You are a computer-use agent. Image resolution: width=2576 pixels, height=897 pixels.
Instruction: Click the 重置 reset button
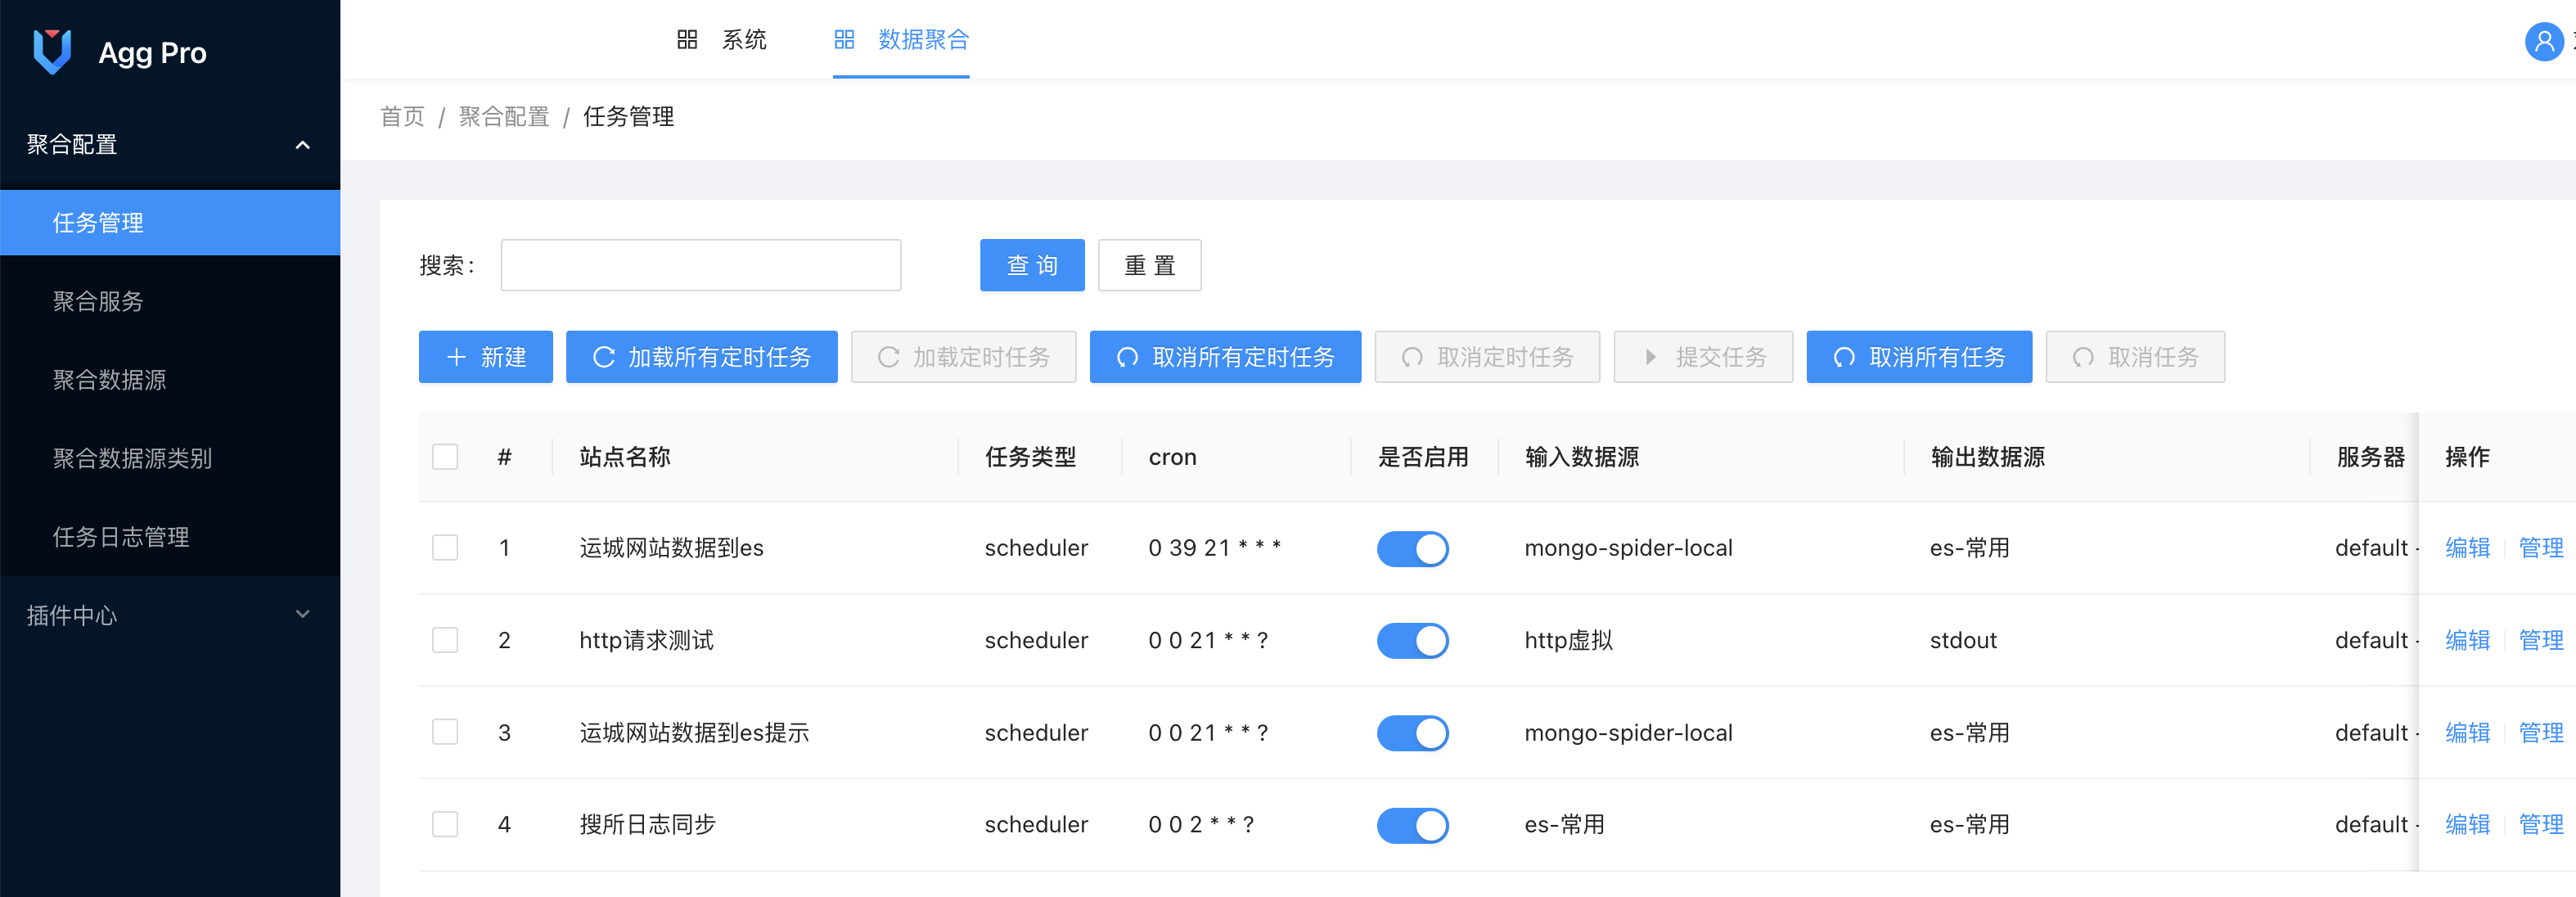coord(1150,265)
